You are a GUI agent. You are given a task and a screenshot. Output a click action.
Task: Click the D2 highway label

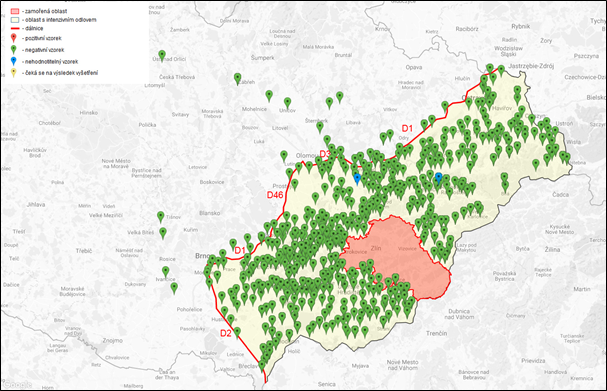226,333
